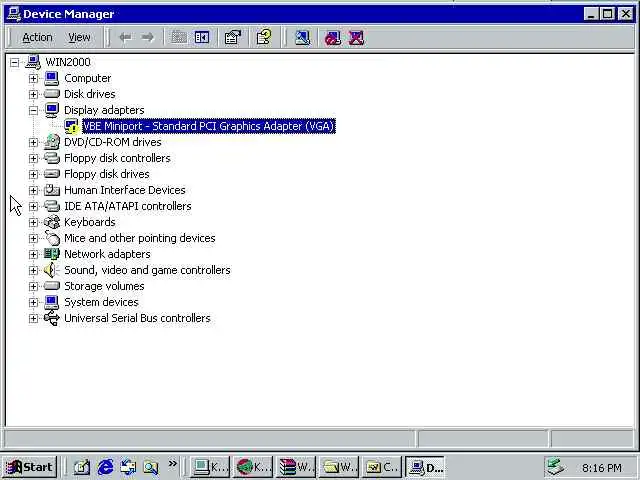Screen dimensions: 640x480
Task: Click the Human Interface Devices icon
Action: click(52, 190)
